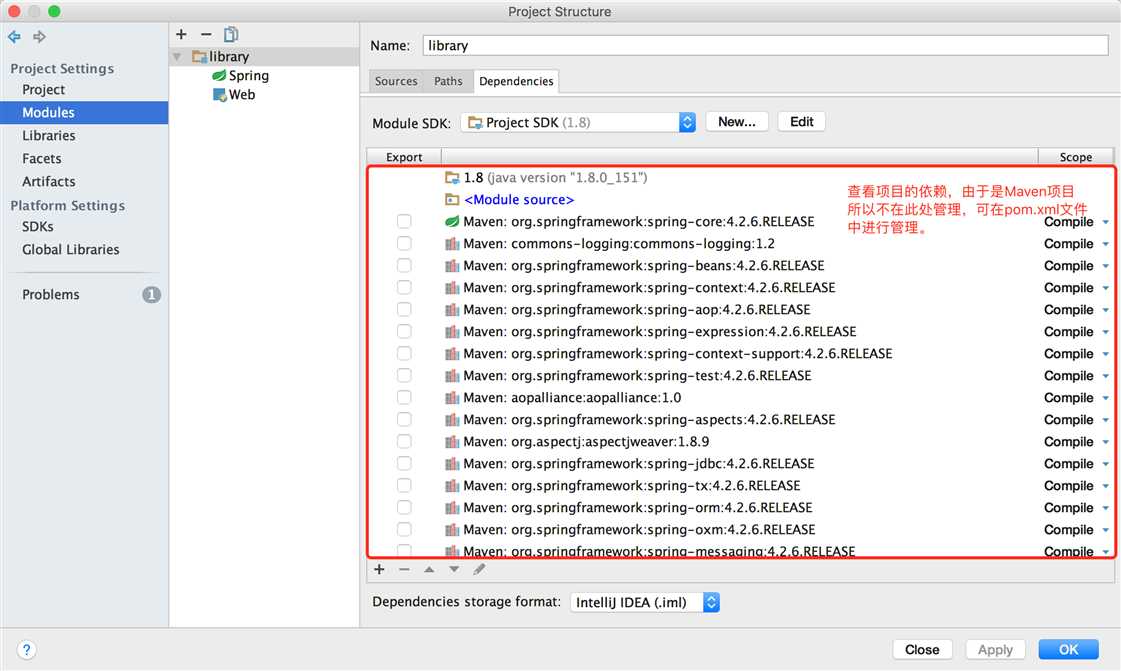Viewport: 1121px width, 671px height.
Task: Click the commons-logging library icon
Action: (x=452, y=244)
